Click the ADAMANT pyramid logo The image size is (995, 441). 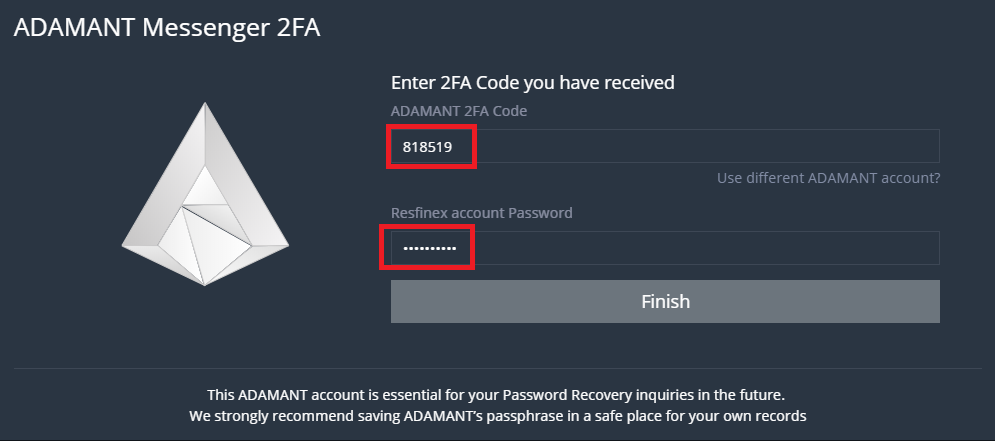point(205,195)
